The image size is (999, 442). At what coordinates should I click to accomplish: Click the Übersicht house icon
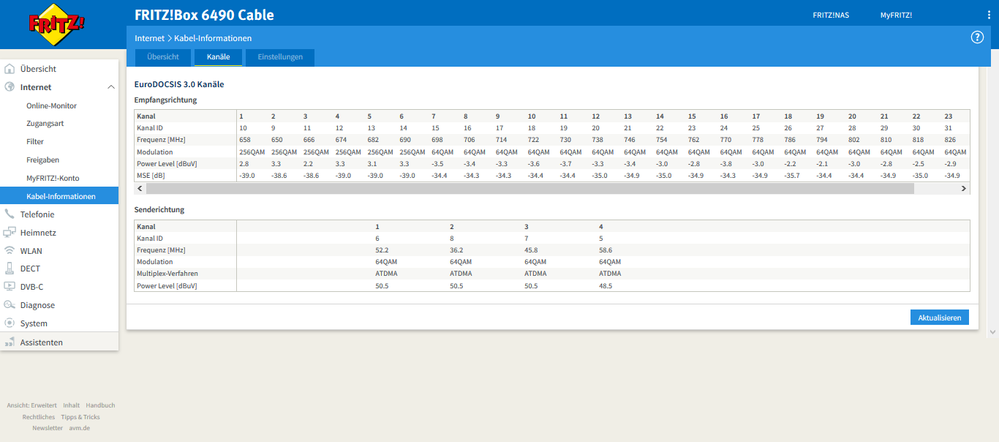click(10, 69)
